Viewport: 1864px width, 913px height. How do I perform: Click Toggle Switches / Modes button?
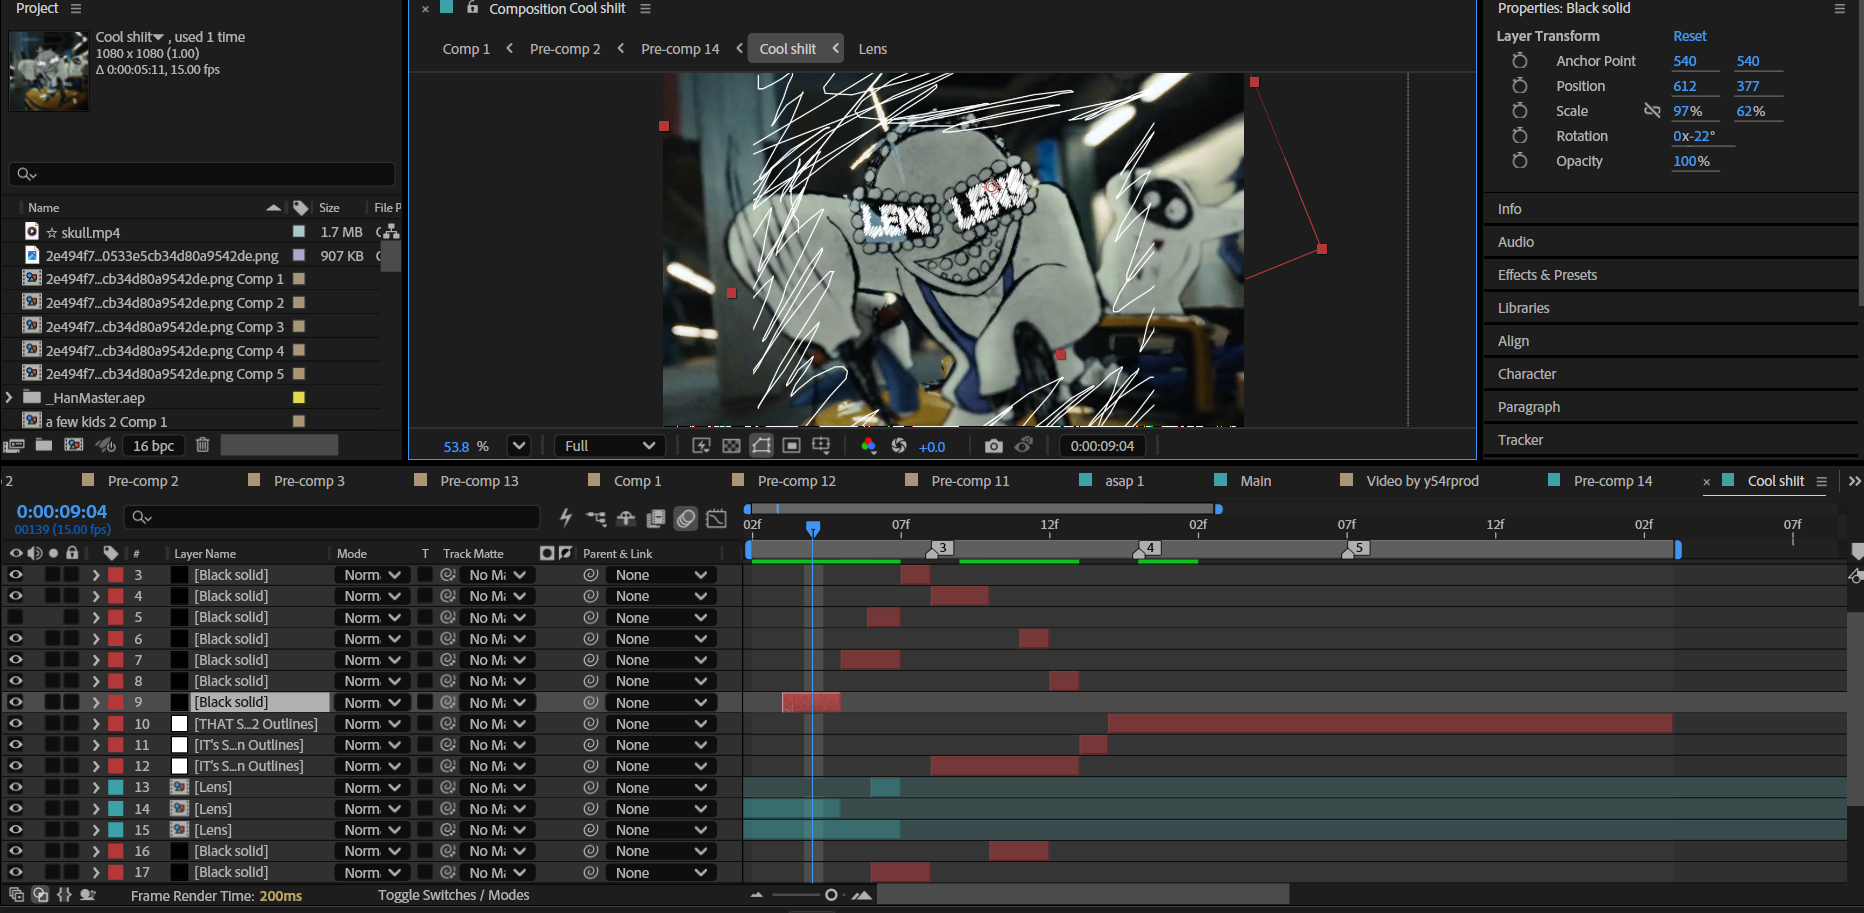453,895
